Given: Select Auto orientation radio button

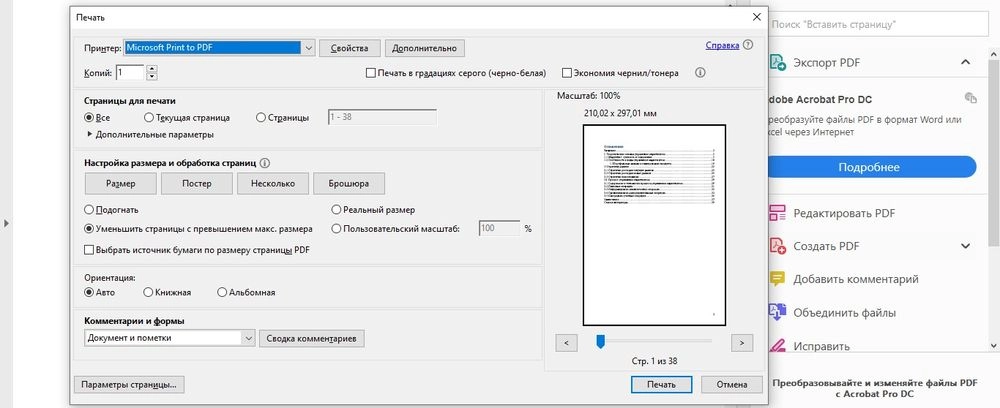Looking at the screenshot, I should (89, 293).
